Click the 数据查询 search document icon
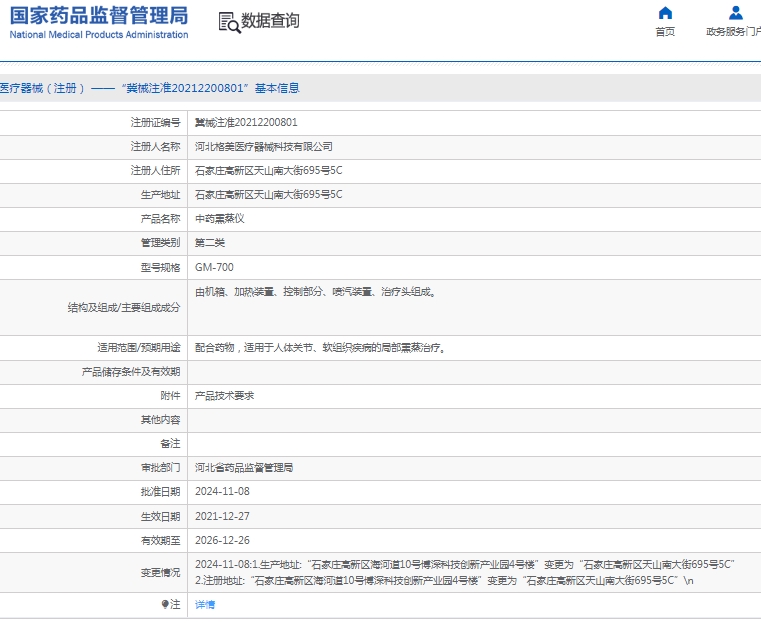The image size is (761, 623). tap(229, 22)
